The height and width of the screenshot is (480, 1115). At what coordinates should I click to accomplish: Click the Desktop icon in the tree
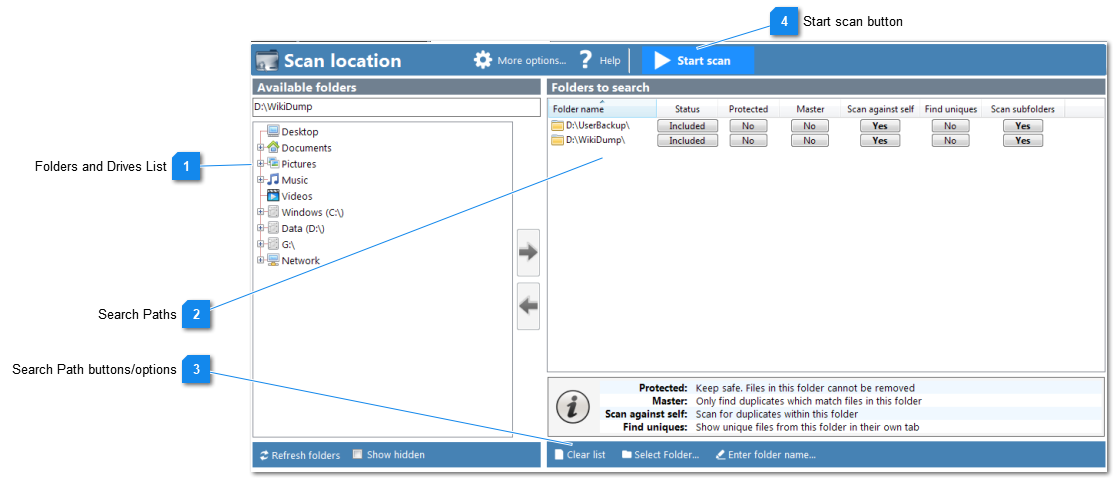point(273,132)
